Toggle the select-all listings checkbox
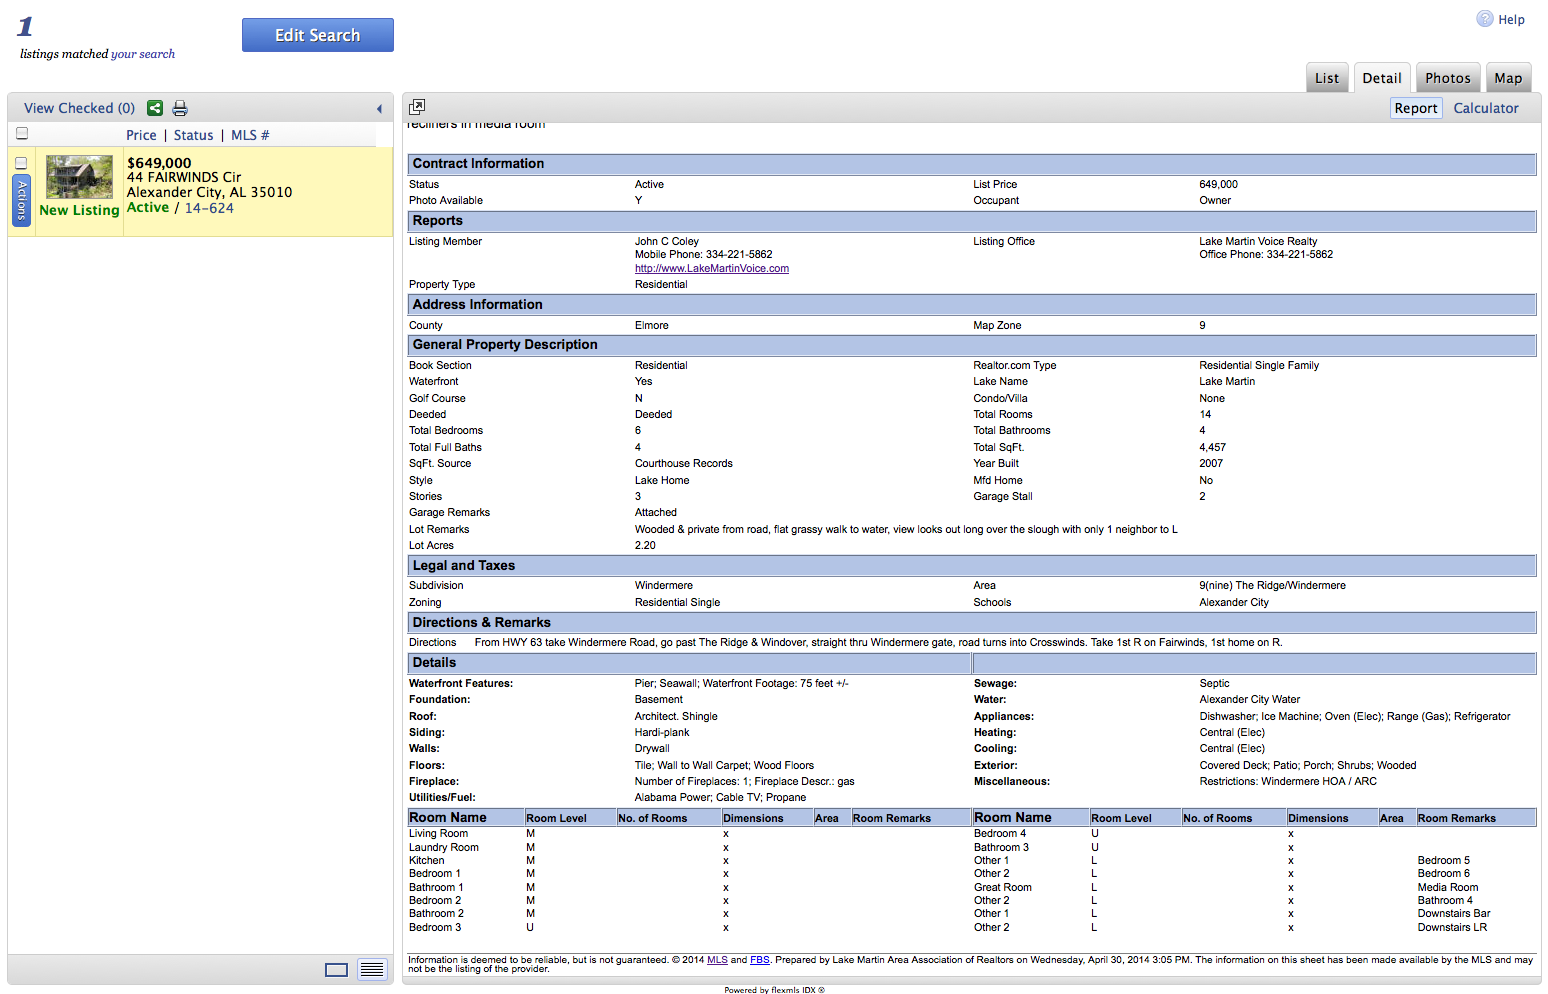 [x=22, y=133]
